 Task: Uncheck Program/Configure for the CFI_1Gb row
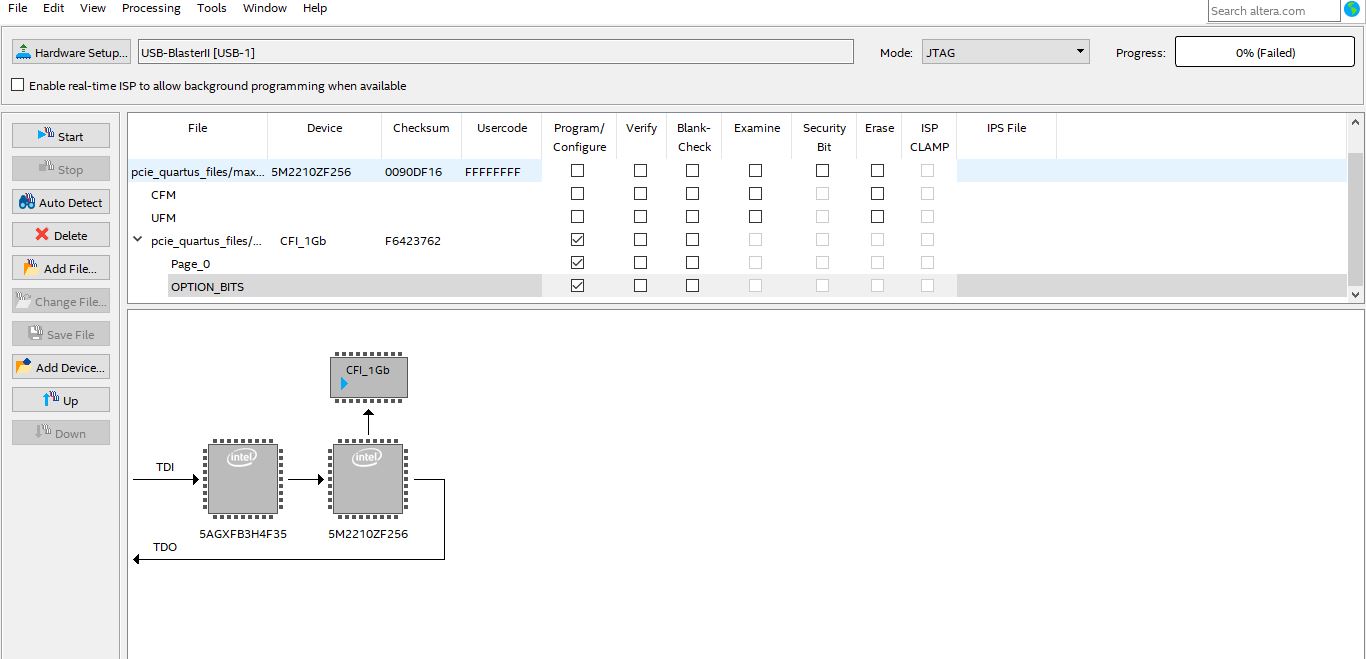577,240
